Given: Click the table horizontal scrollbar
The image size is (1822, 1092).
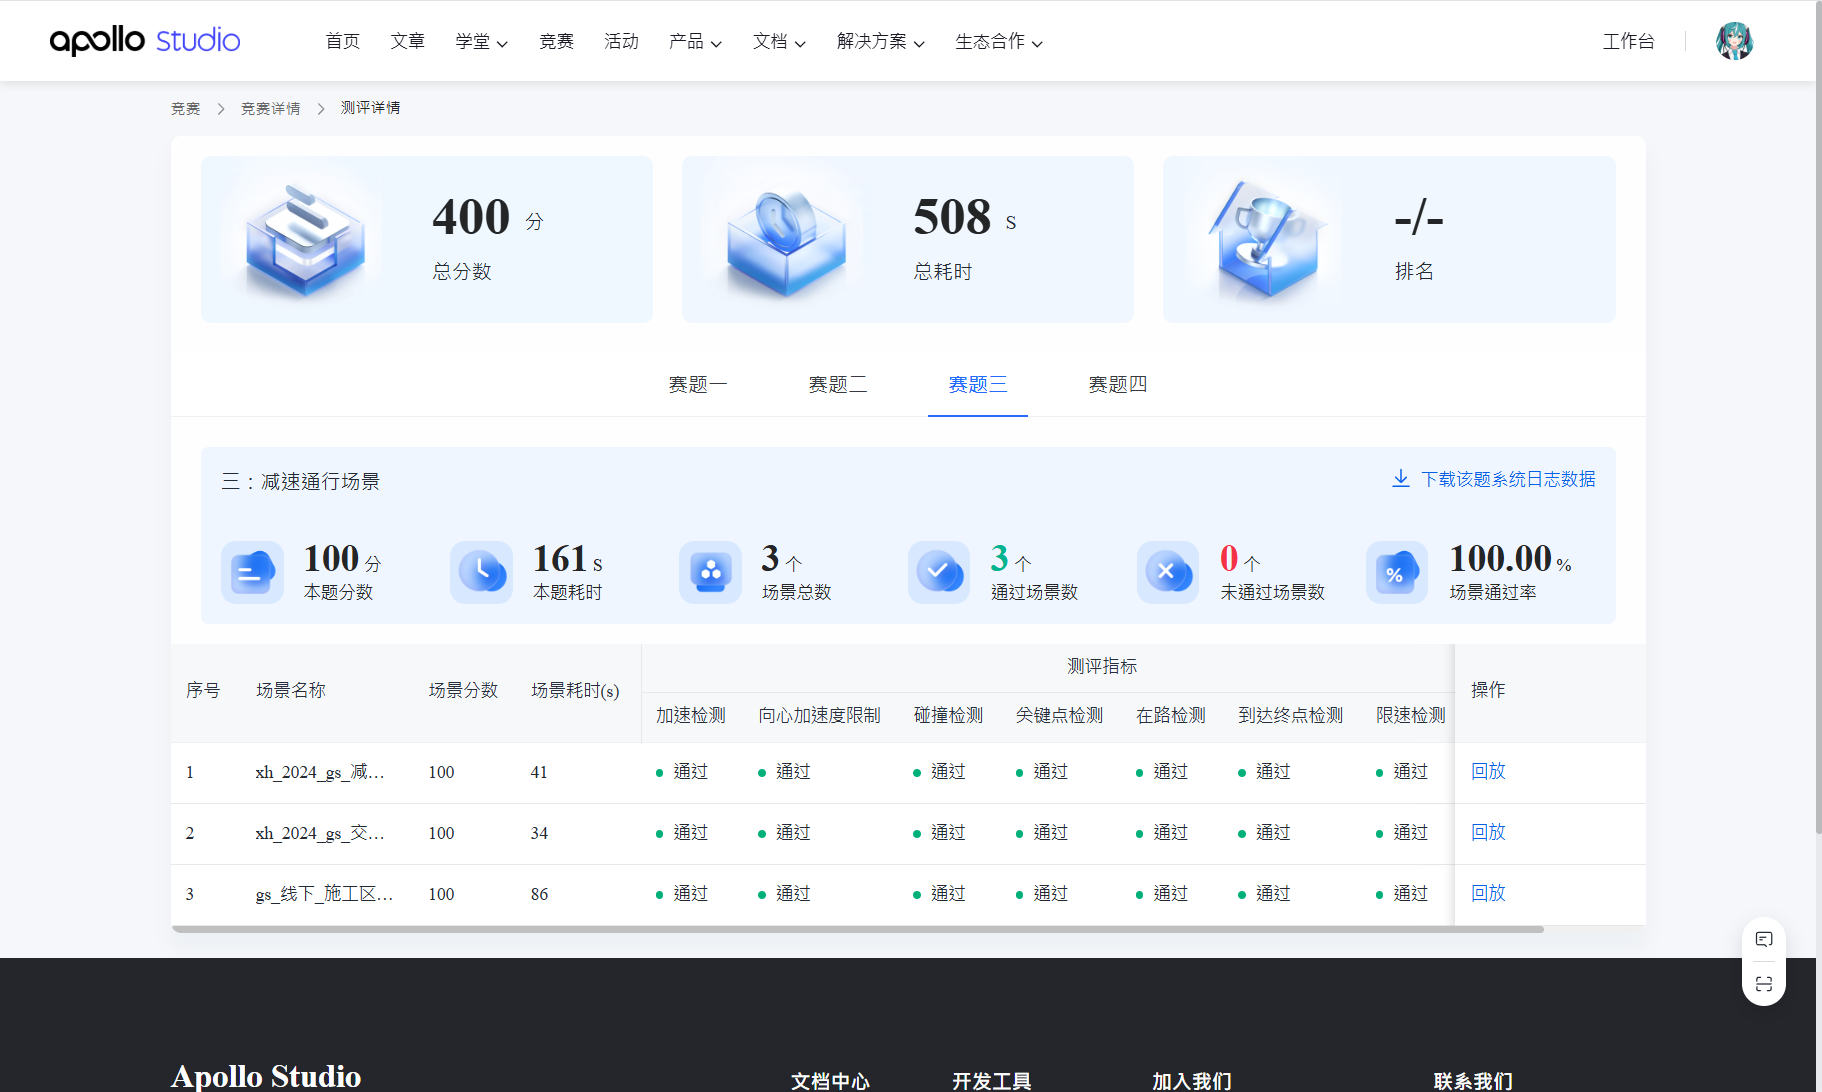Looking at the screenshot, I should [857, 929].
